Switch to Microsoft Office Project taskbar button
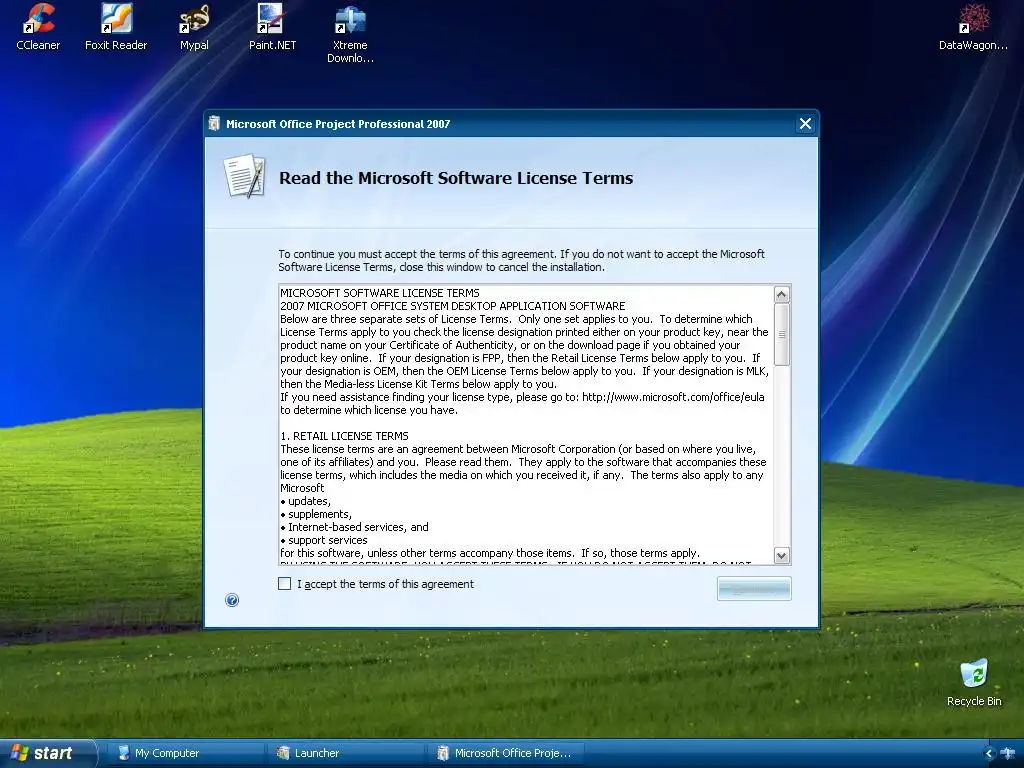This screenshot has width=1024, height=768. coord(504,753)
